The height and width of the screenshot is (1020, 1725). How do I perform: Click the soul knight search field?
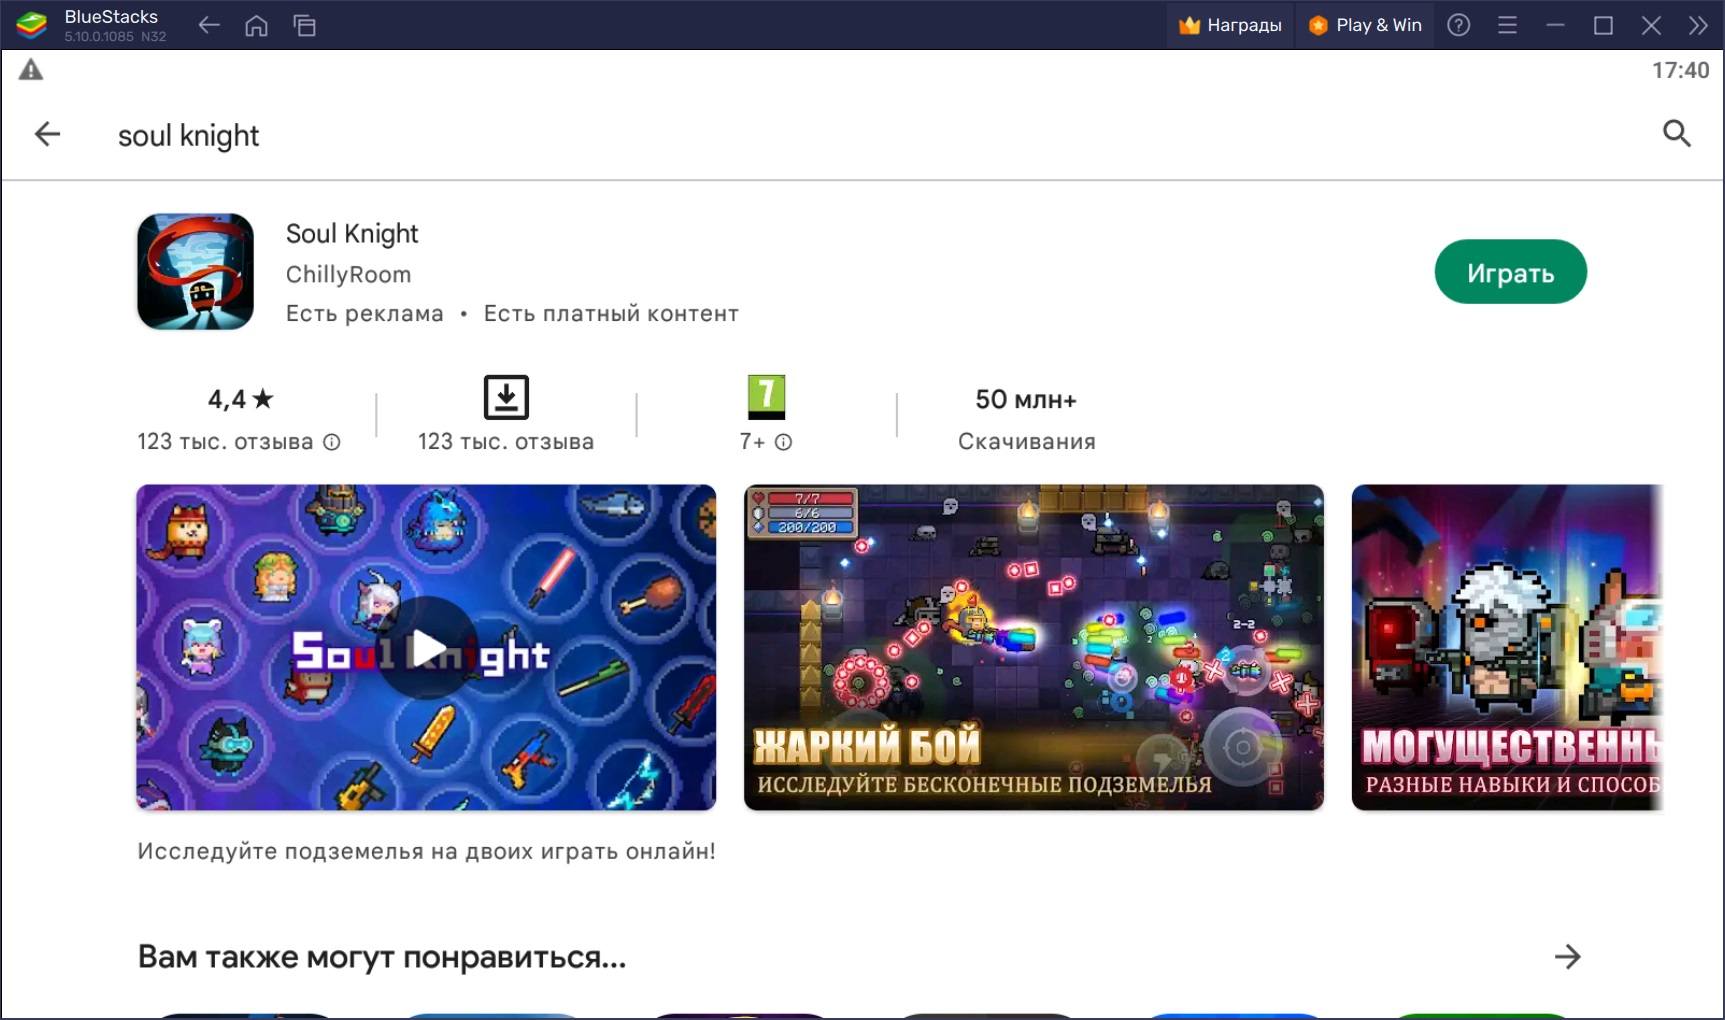pos(188,135)
